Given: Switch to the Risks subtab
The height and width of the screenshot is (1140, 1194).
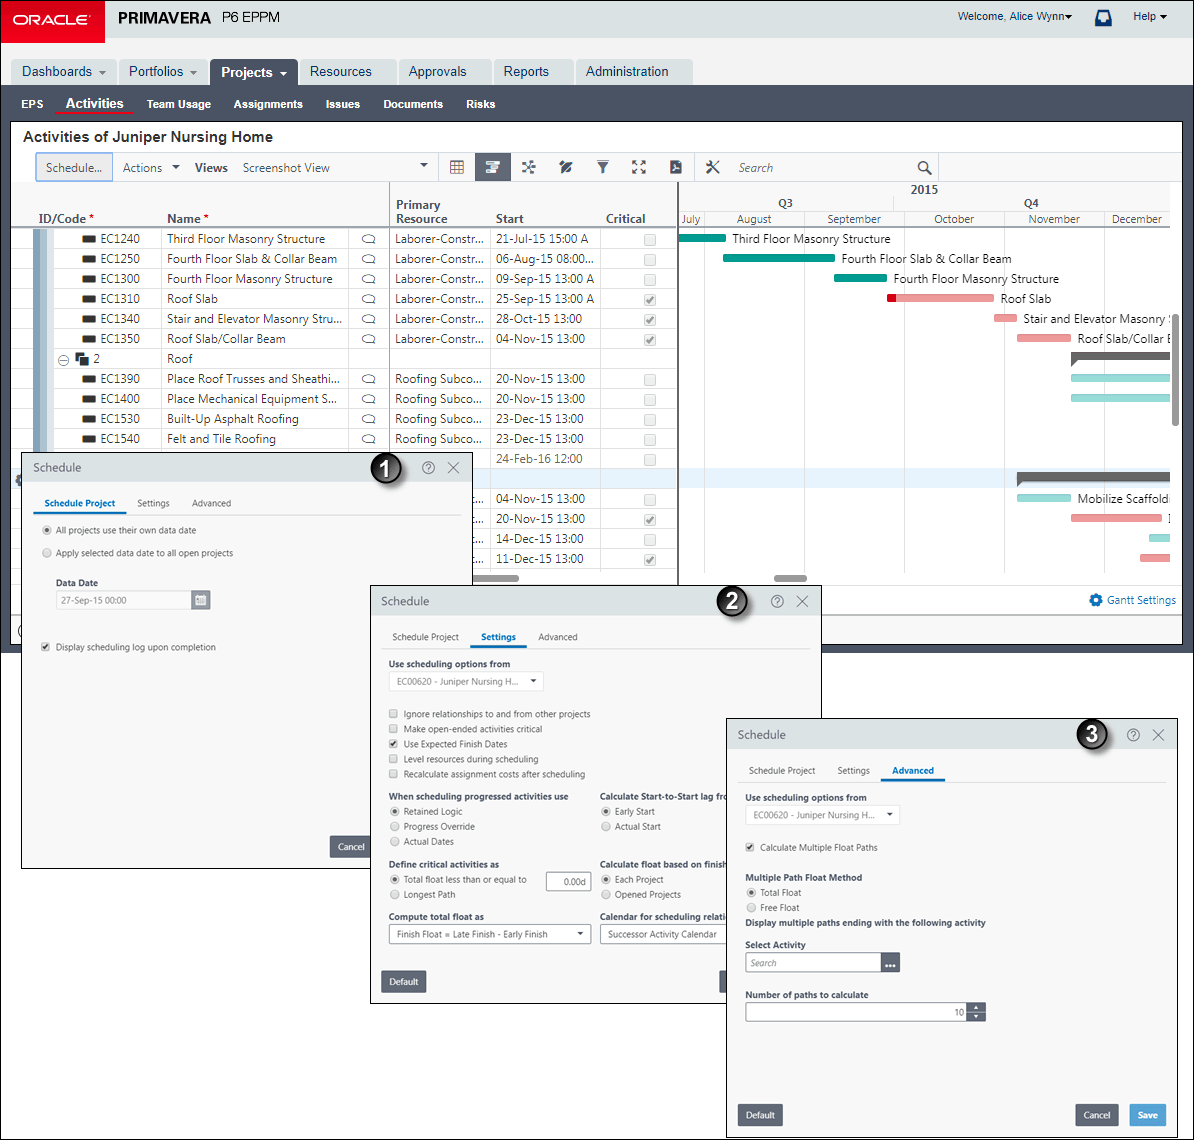Looking at the screenshot, I should pos(480,104).
